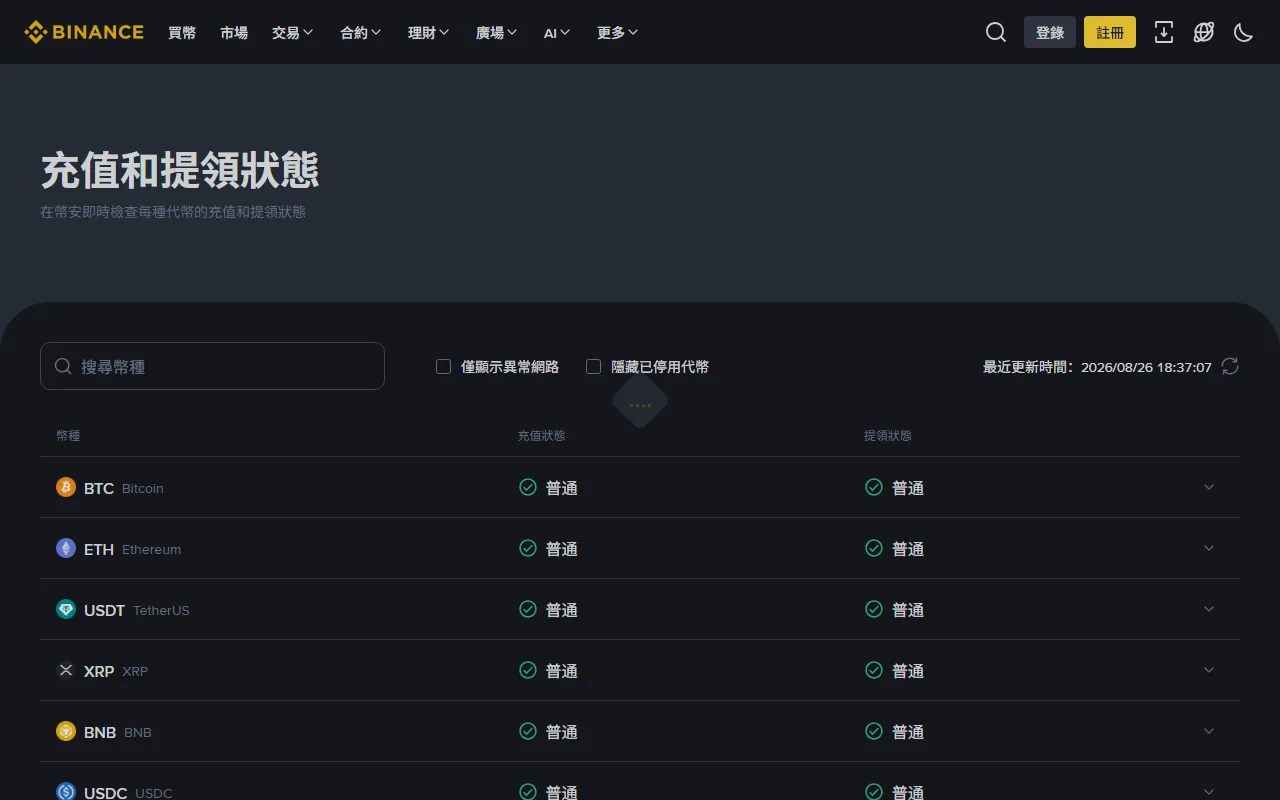The image size is (1280, 800).
Task: Click BTC deposit status check icon
Action: tap(528, 487)
